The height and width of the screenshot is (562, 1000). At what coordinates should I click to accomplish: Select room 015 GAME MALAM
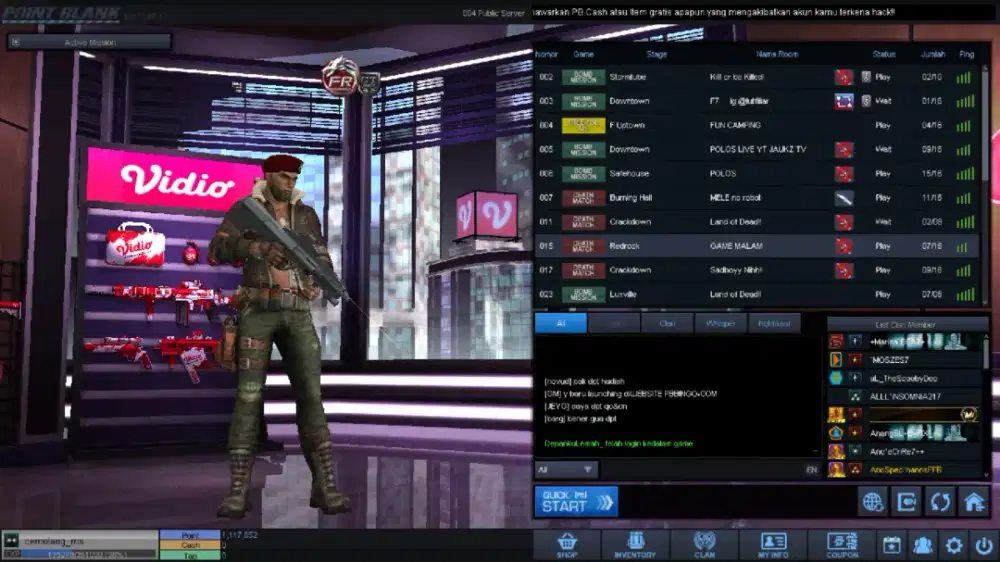tap(756, 246)
